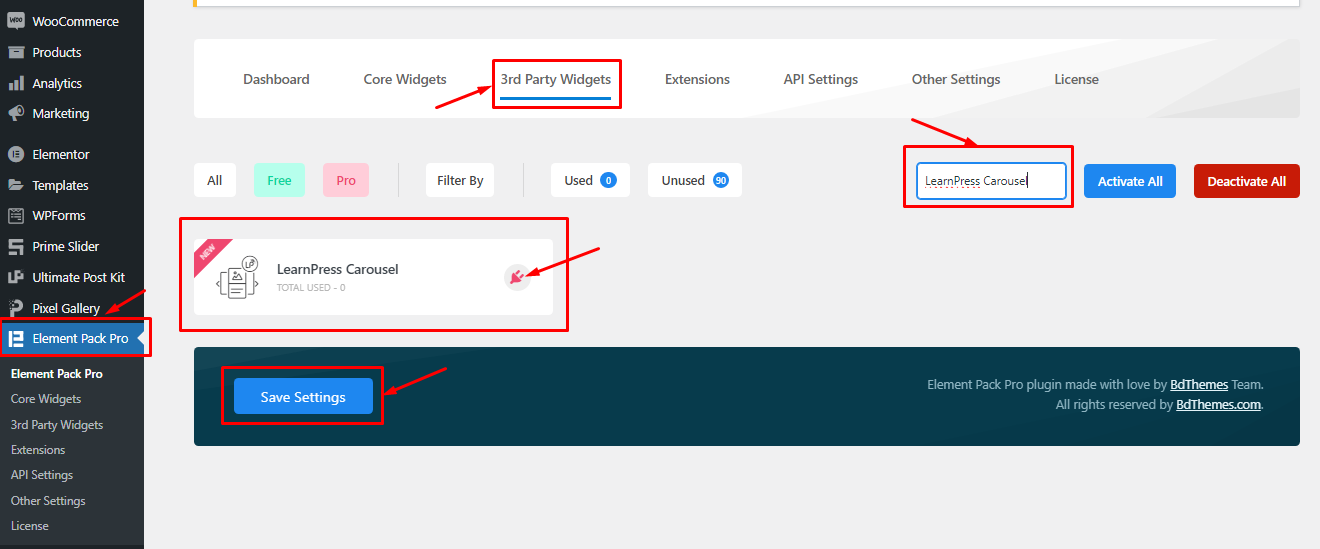The width and height of the screenshot is (1320, 549).
Task: Click the Prime Slider icon
Action: (x=16, y=247)
